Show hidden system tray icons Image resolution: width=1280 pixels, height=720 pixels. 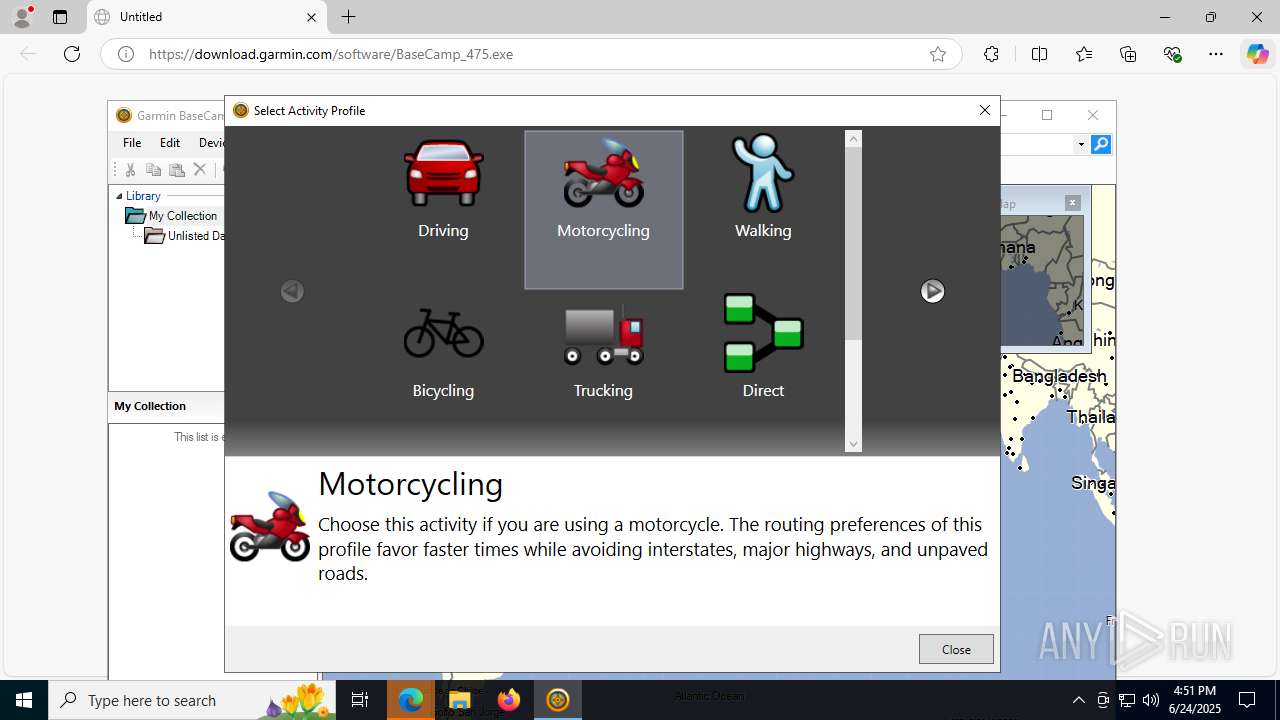pyautogui.click(x=1078, y=700)
